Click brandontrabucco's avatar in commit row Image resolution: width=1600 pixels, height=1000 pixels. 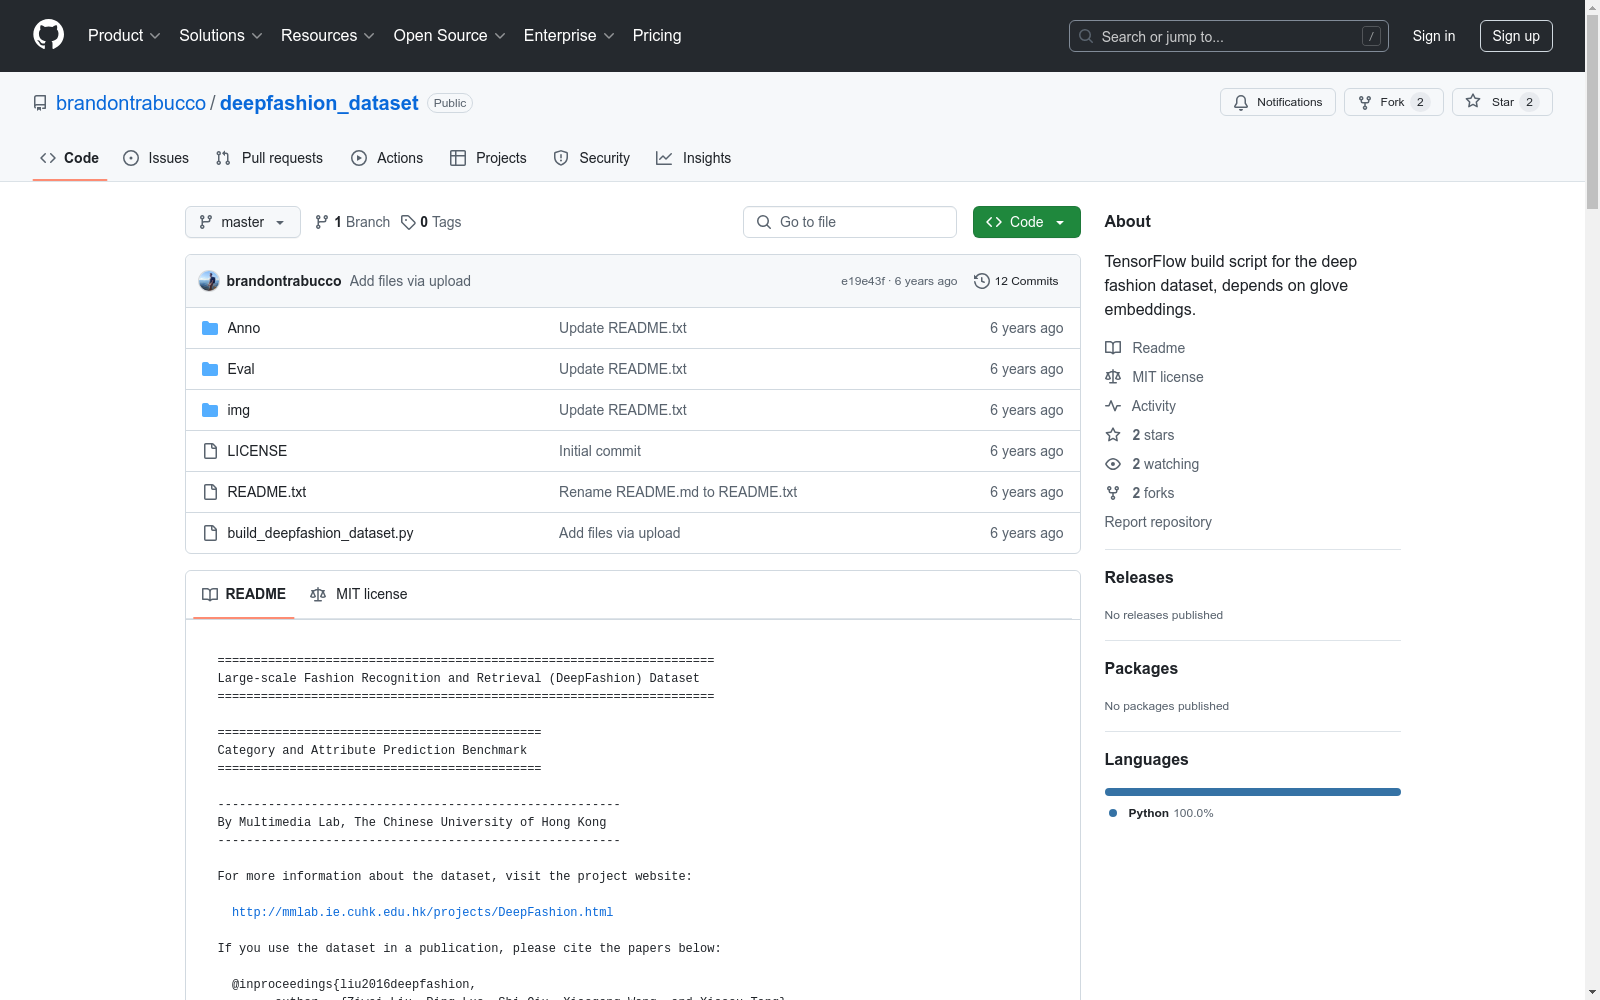pos(209,281)
